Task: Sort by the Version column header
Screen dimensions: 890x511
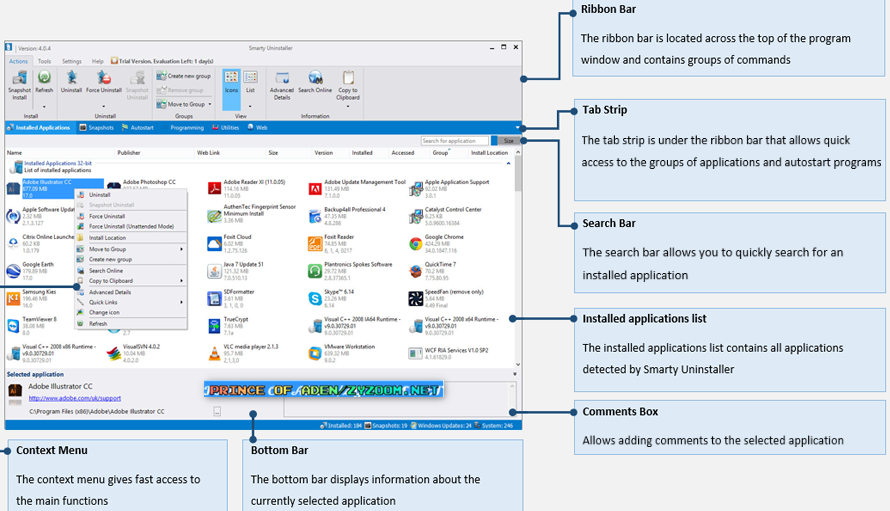Action: [x=324, y=153]
